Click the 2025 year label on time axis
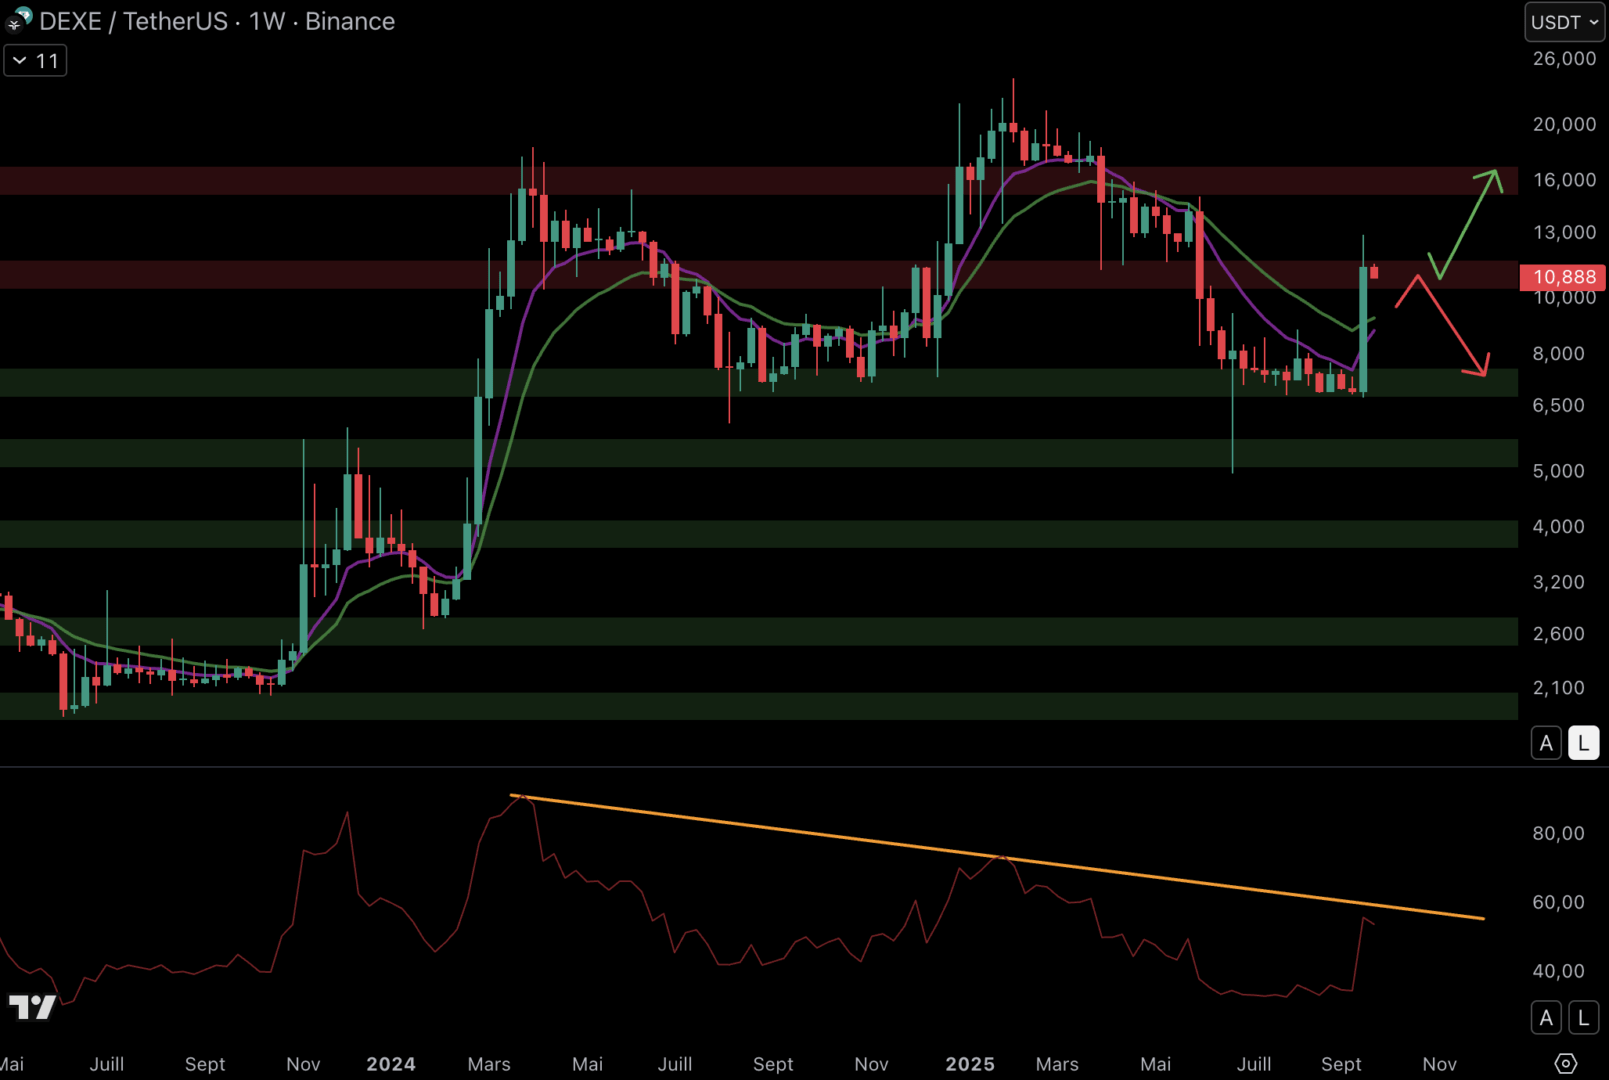The image size is (1609, 1080). (x=970, y=1064)
